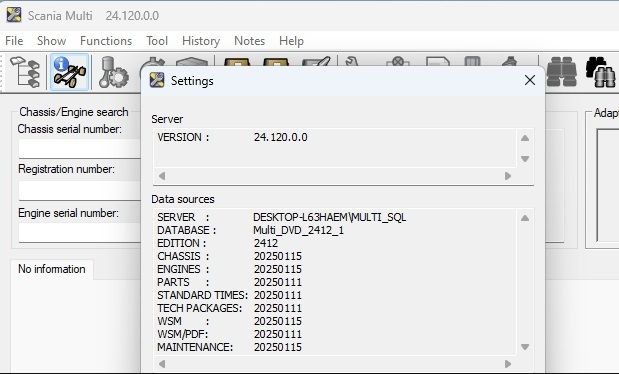Click the grey binoculars search icon

point(561,72)
